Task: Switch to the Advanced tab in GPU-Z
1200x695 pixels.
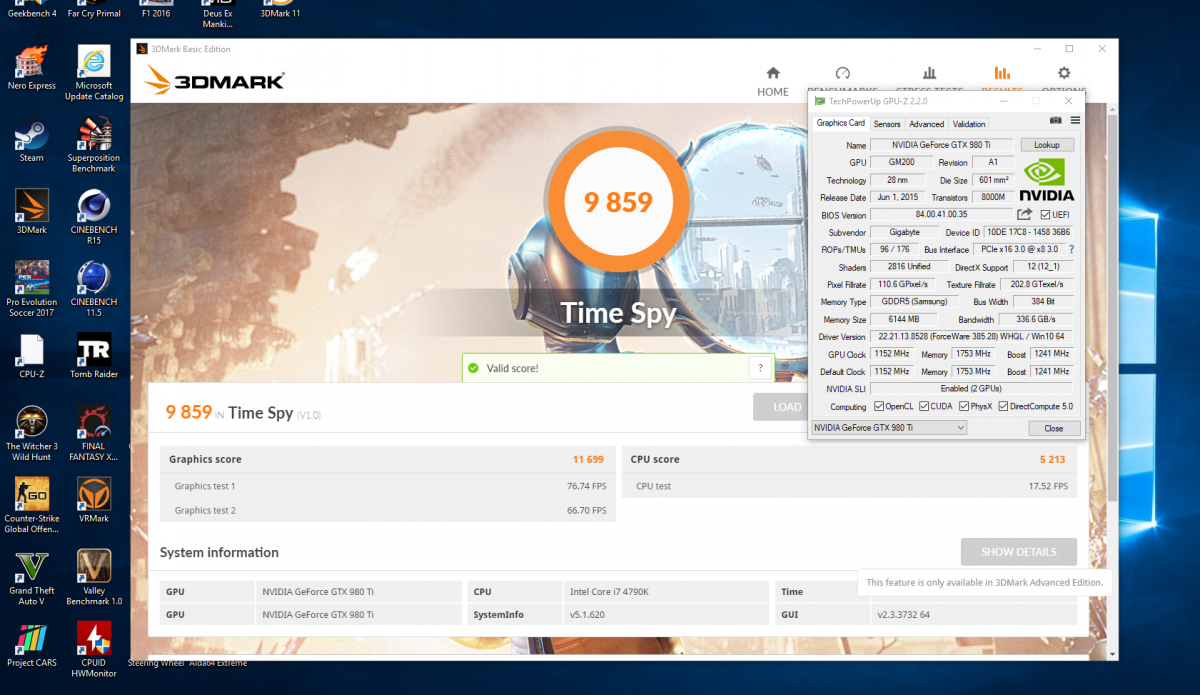Action: (x=926, y=124)
